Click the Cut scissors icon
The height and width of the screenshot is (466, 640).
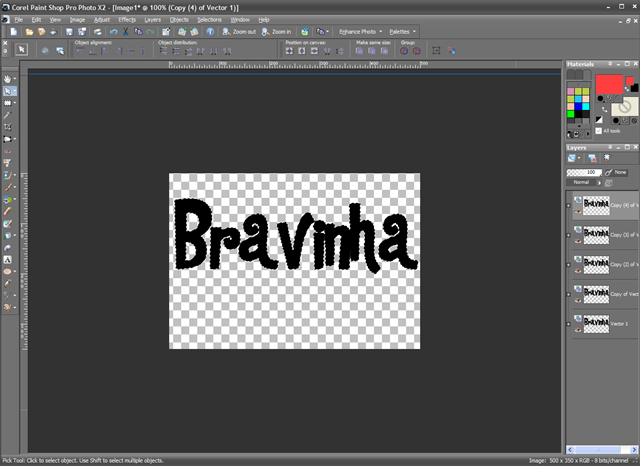pos(126,31)
